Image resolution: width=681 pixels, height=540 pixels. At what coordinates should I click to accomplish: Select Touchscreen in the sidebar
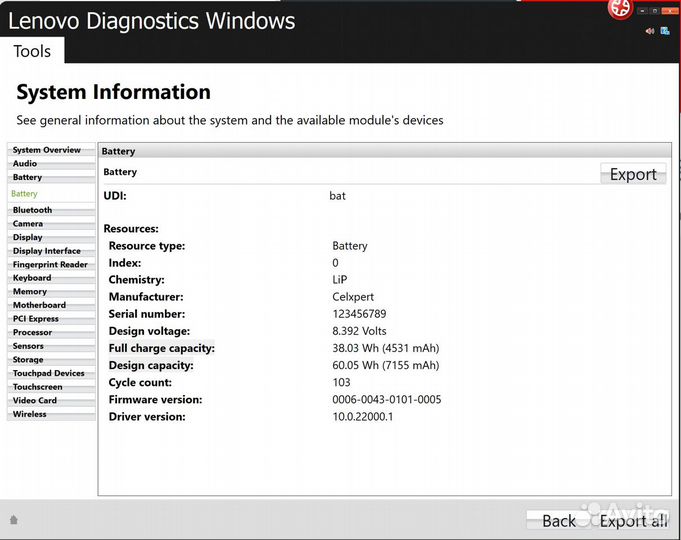51,387
